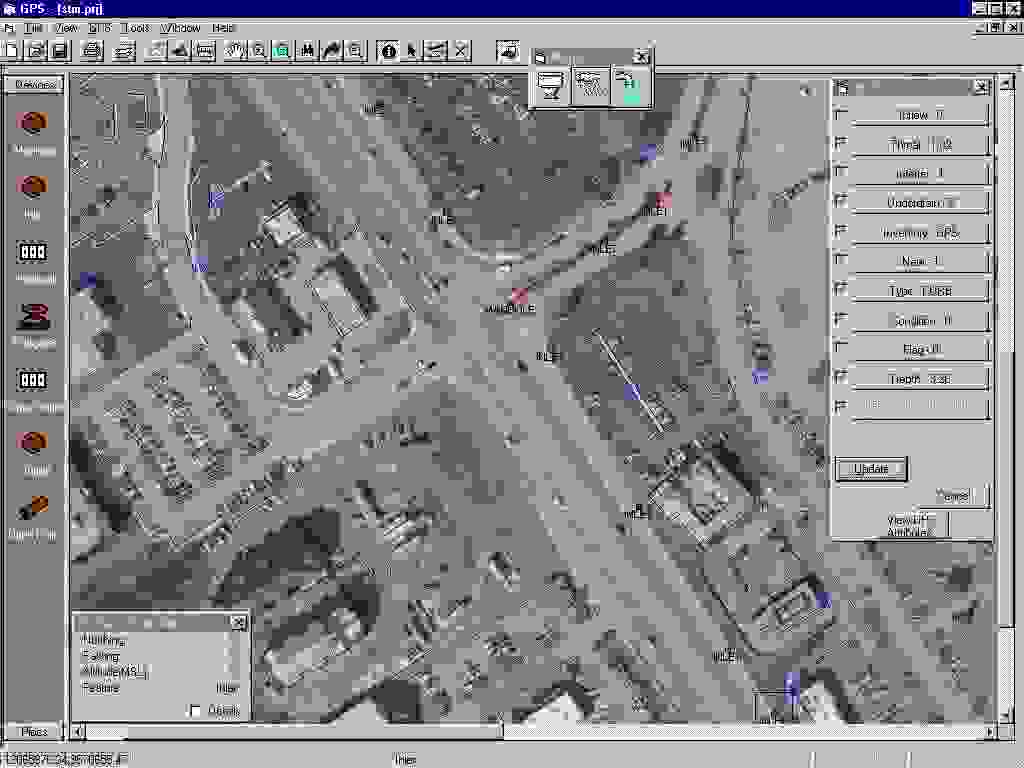The height and width of the screenshot is (768, 1024).
Task: Click the Print toolbar icon
Action: 92,51
